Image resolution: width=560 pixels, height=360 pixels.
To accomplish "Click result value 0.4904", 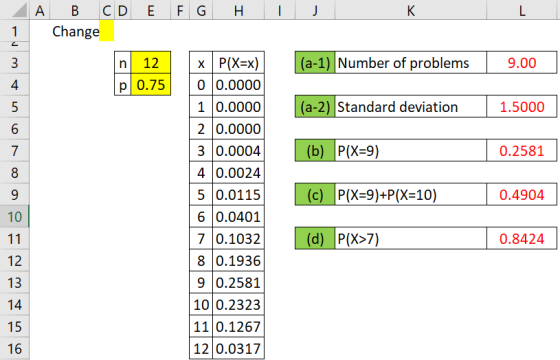I will point(522,195).
